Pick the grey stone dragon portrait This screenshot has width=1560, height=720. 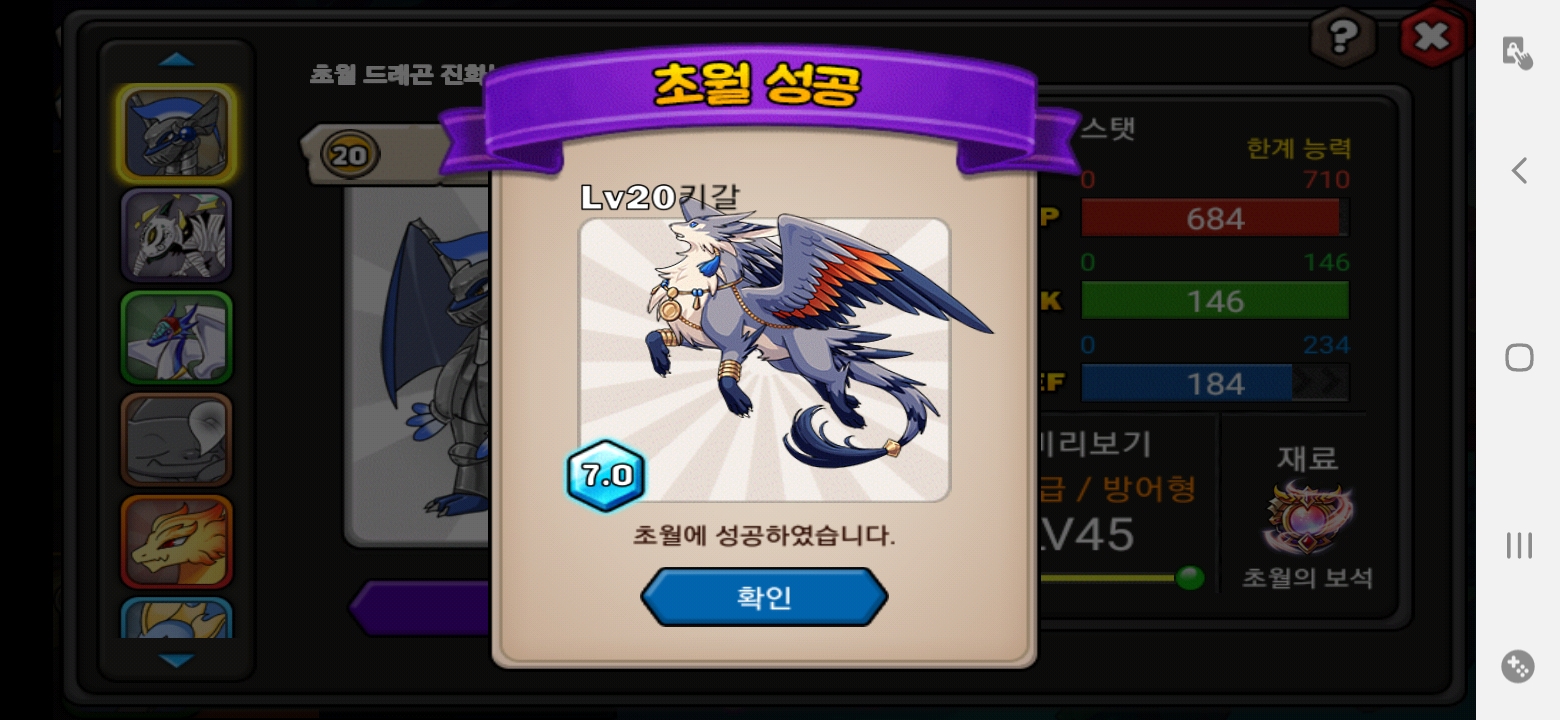click(177, 440)
